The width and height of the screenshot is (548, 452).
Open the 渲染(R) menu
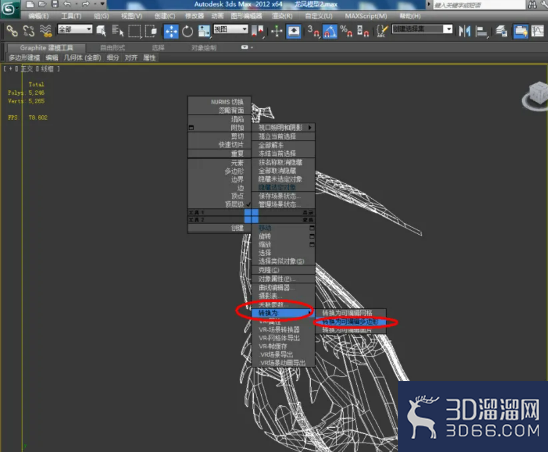(282, 16)
